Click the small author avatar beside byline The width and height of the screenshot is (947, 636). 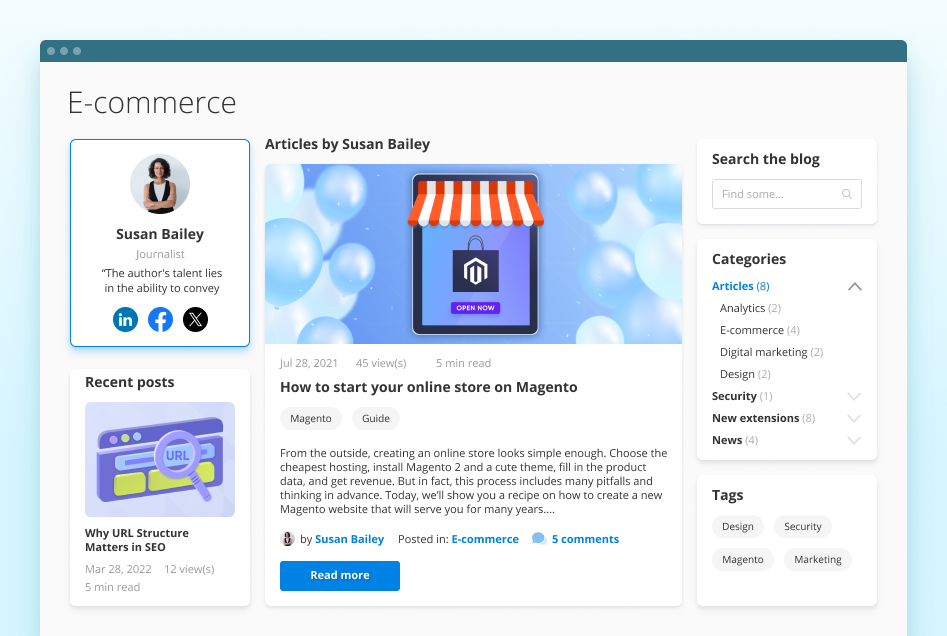point(288,539)
